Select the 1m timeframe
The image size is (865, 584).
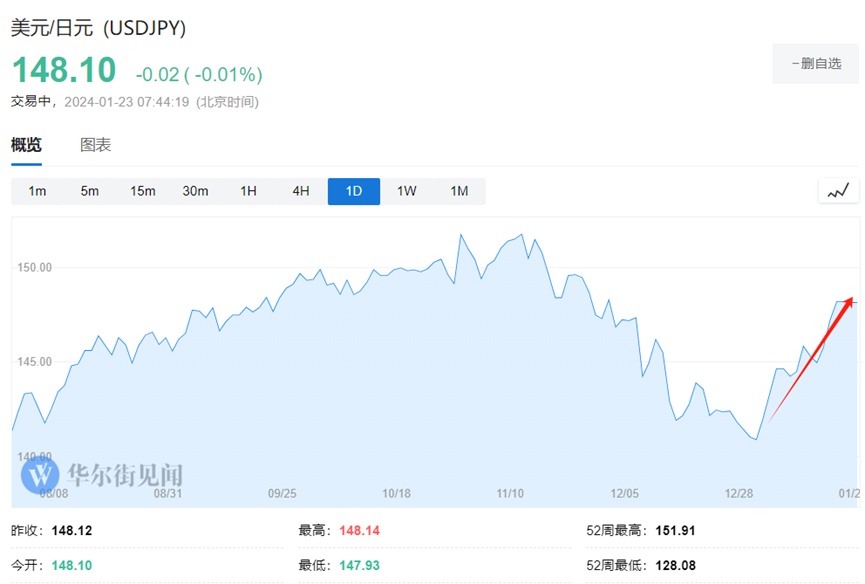37,191
